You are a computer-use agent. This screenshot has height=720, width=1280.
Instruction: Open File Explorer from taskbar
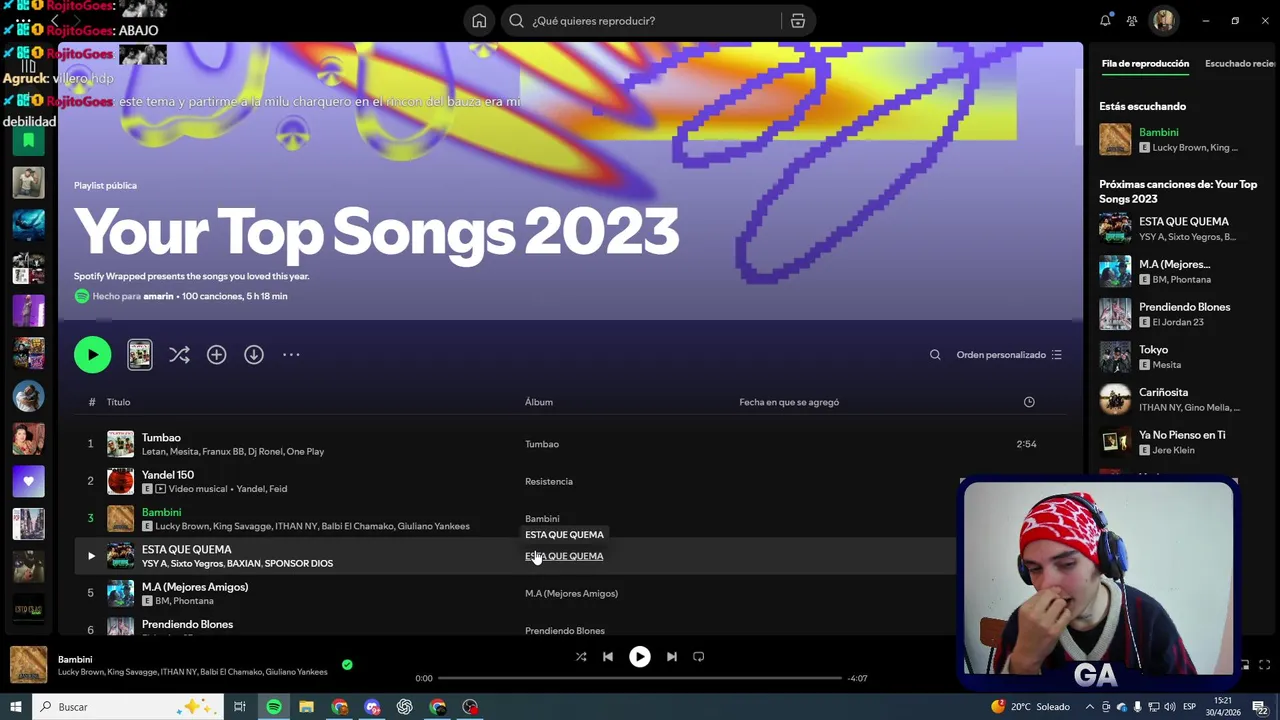pos(307,707)
